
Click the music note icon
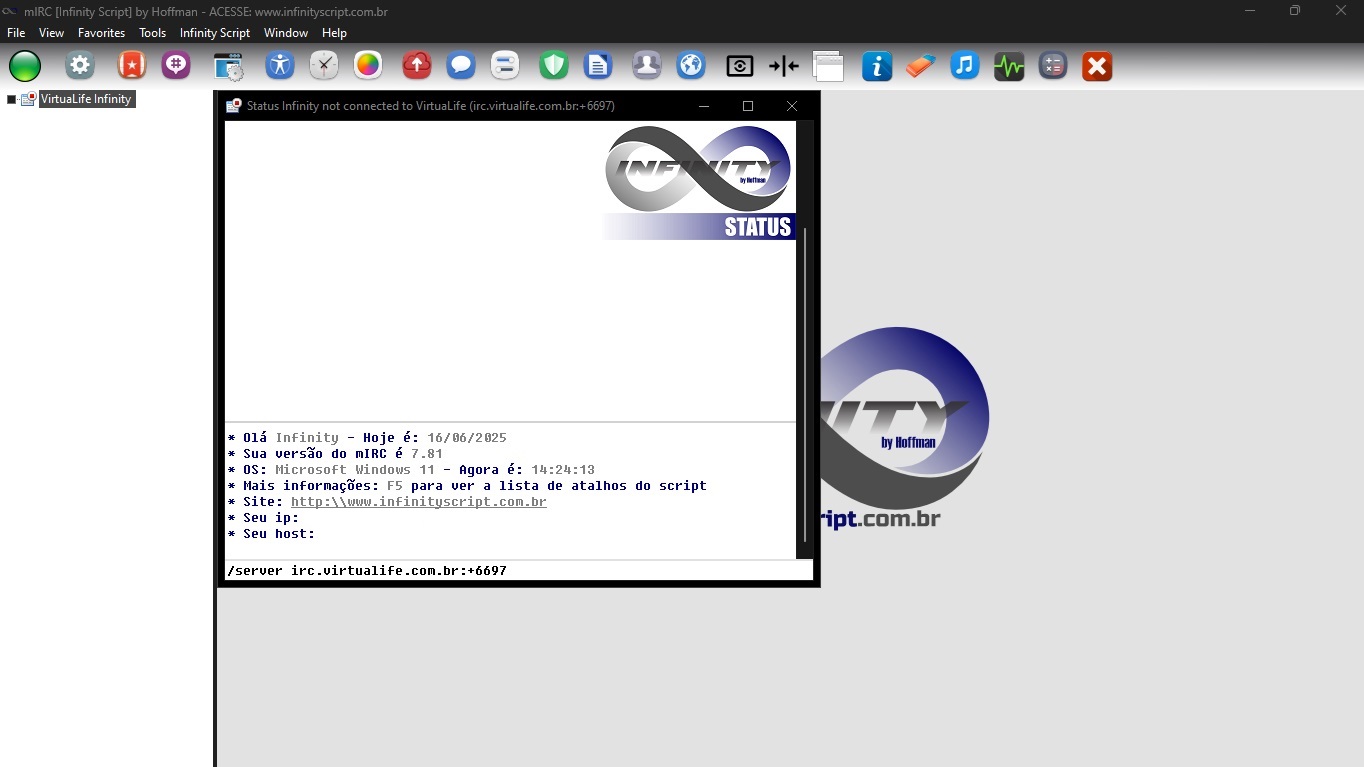964,67
